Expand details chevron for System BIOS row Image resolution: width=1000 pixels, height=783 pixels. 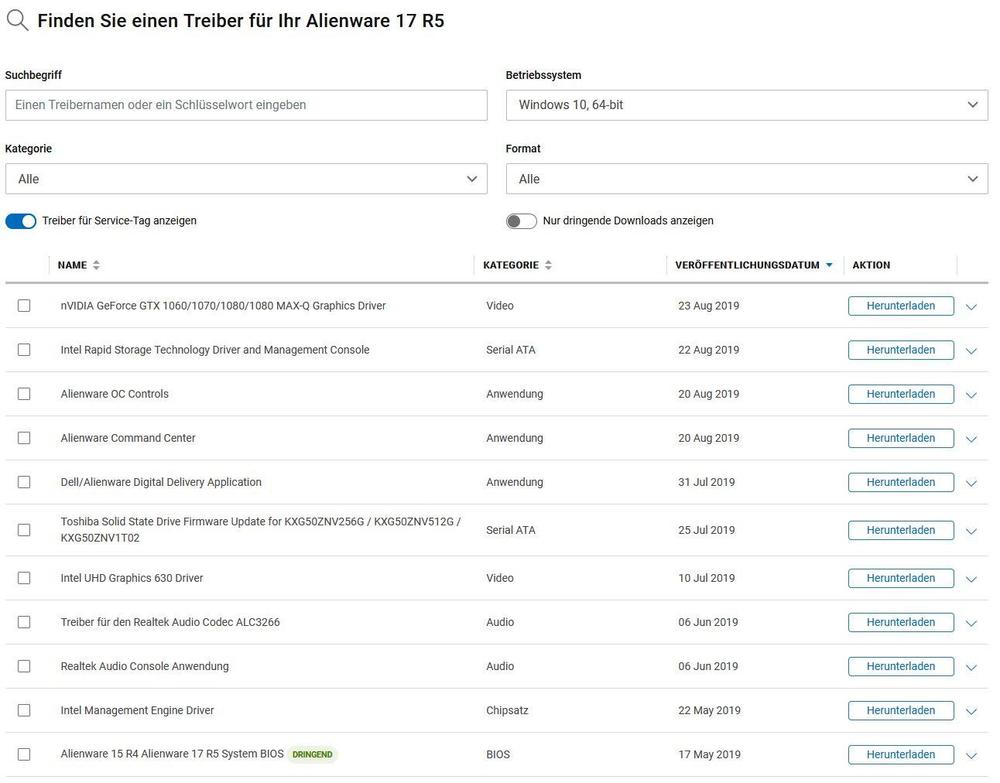(971, 755)
